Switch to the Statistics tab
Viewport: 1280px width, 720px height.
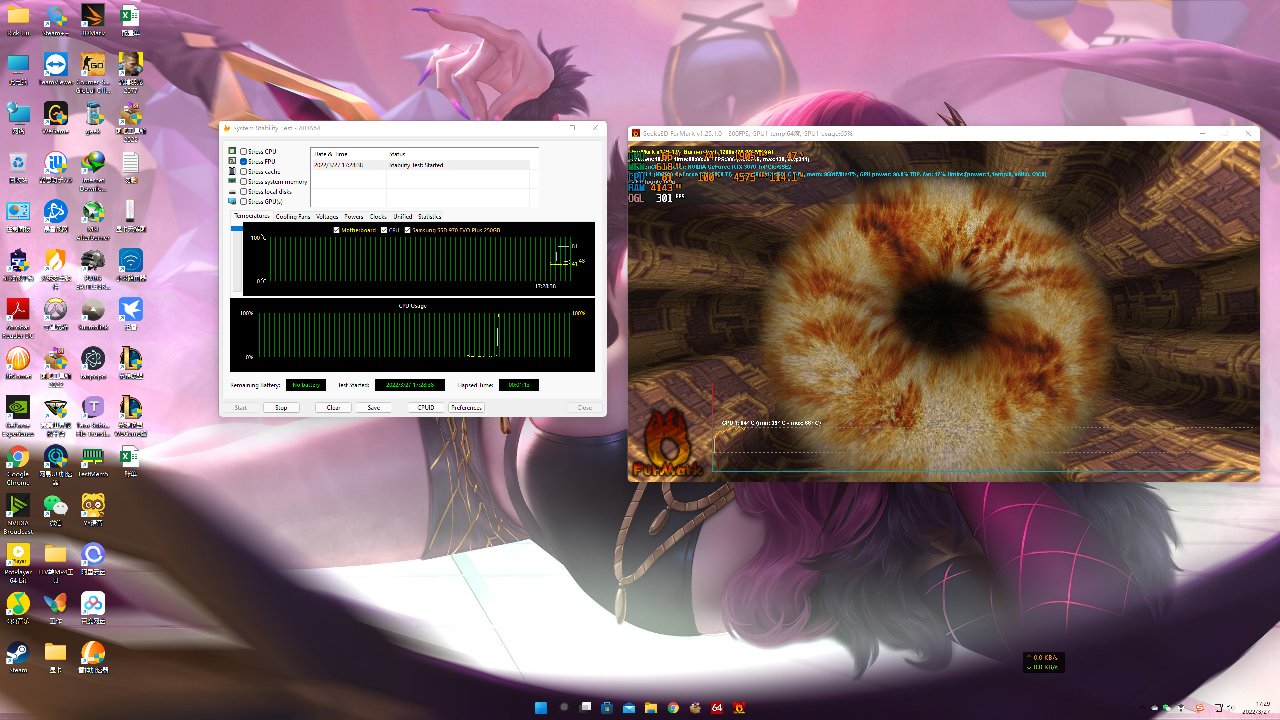[x=430, y=216]
